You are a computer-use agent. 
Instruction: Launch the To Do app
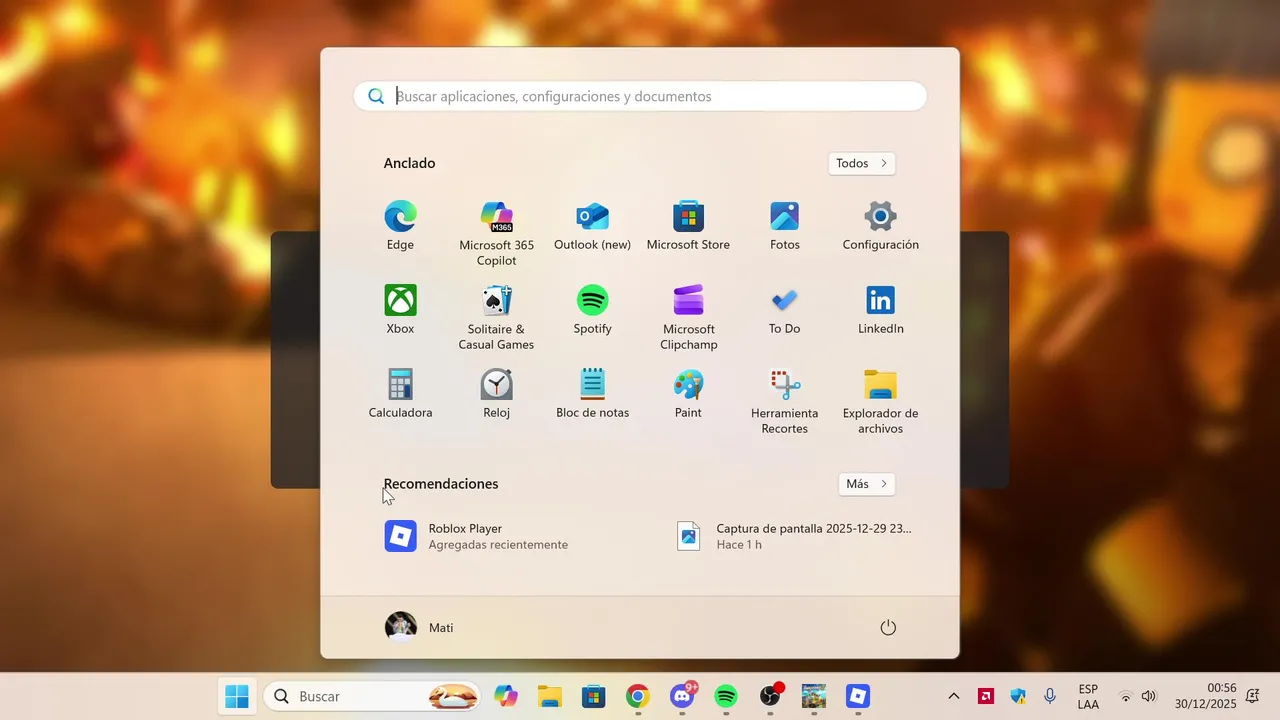(784, 310)
